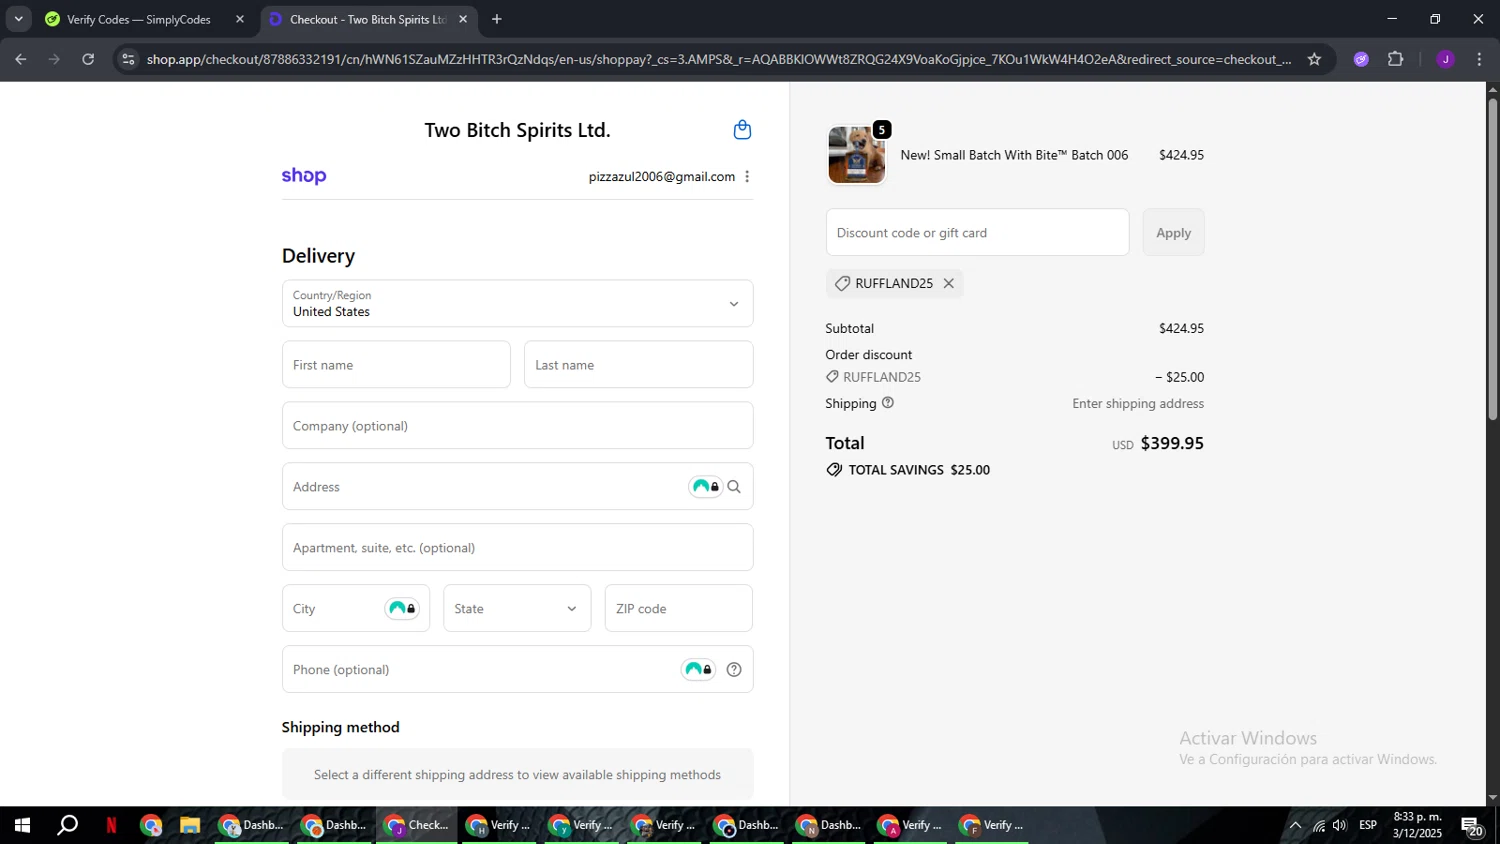Open the shopping bag cart icon
Image resolution: width=1500 pixels, height=844 pixels.
(x=742, y=130)
